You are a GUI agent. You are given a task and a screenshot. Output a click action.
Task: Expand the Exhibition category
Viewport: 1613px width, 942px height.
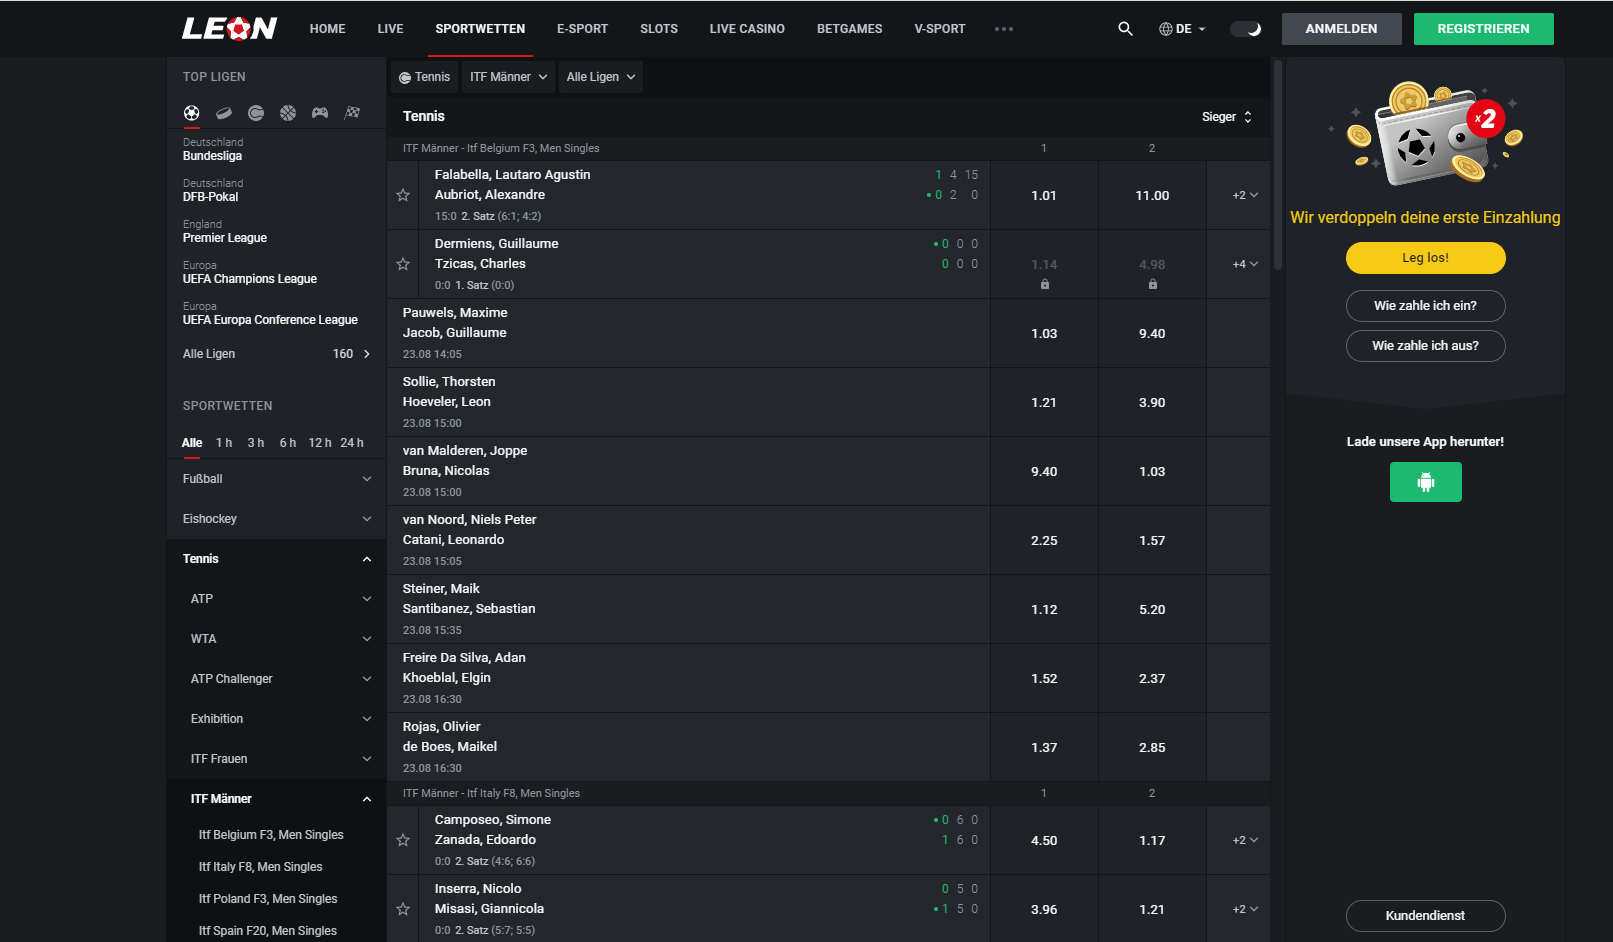(277, 719)
